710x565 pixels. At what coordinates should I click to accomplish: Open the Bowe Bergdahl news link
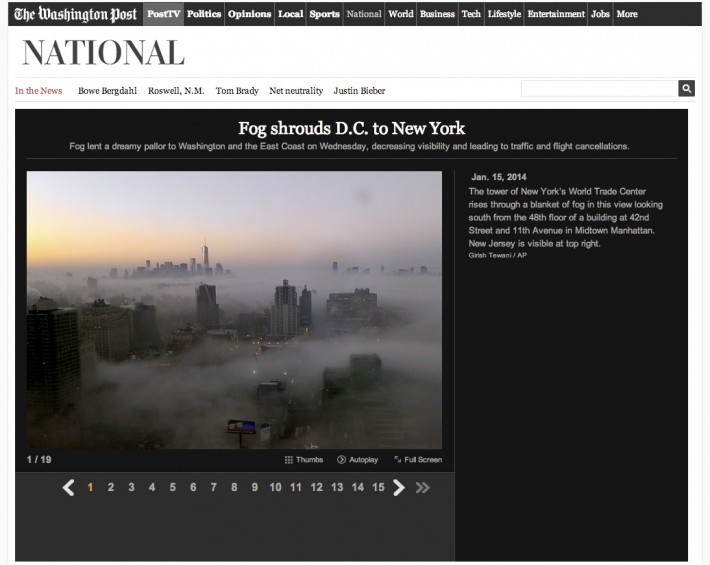point(107,91)
